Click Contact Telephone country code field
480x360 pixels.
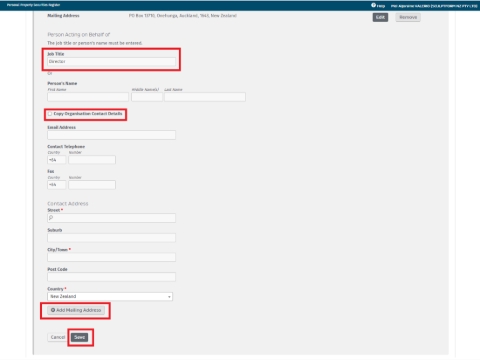pos(56,160)
